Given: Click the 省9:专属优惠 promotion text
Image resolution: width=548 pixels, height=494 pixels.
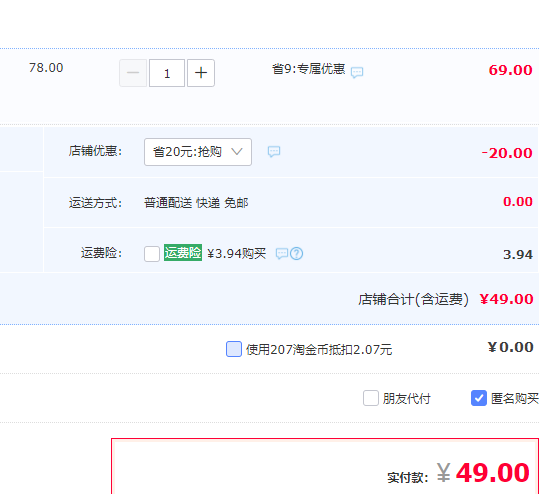Looking at the screenshot, I should coord(309,69).
